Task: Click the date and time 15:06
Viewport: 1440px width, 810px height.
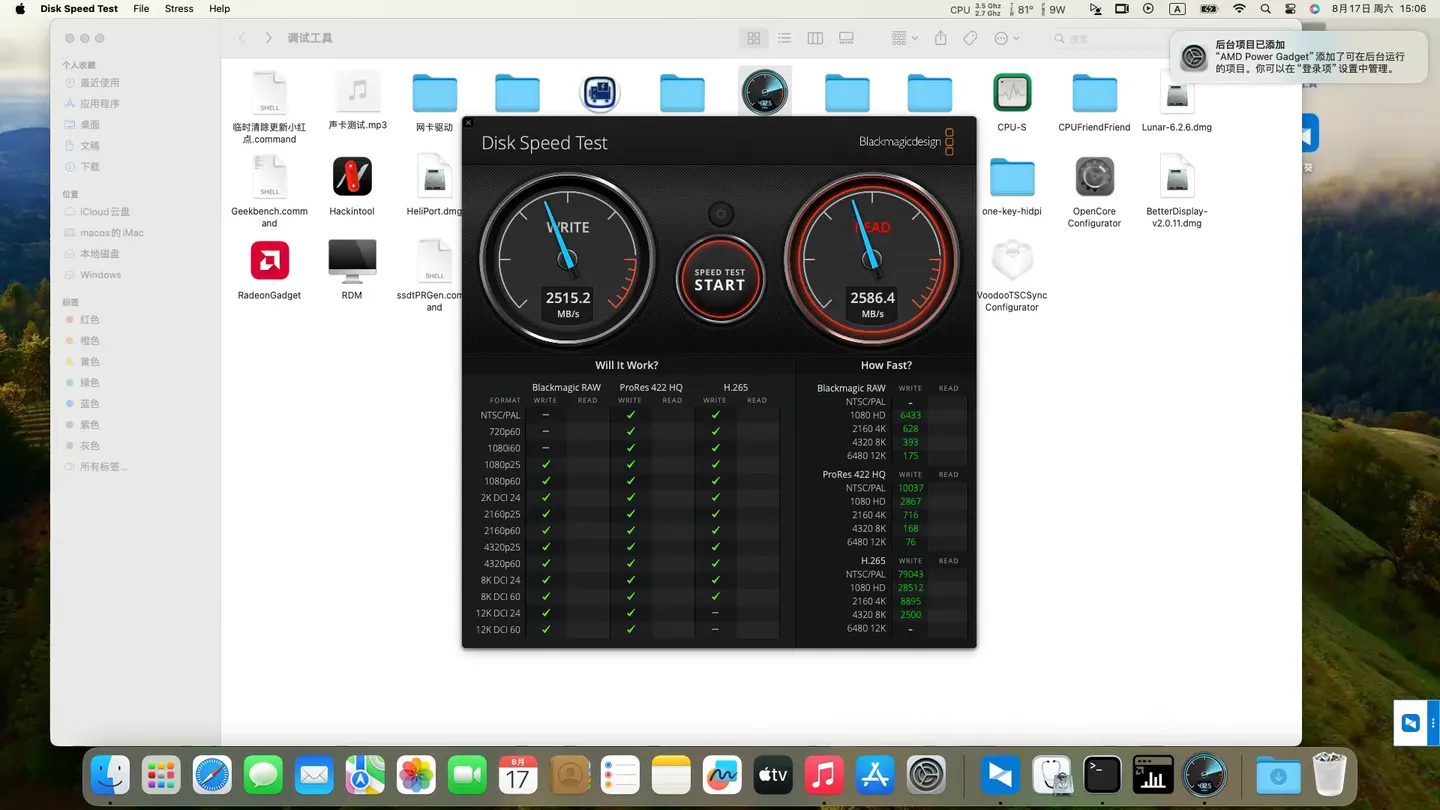Action: [x=1378, y=9]
